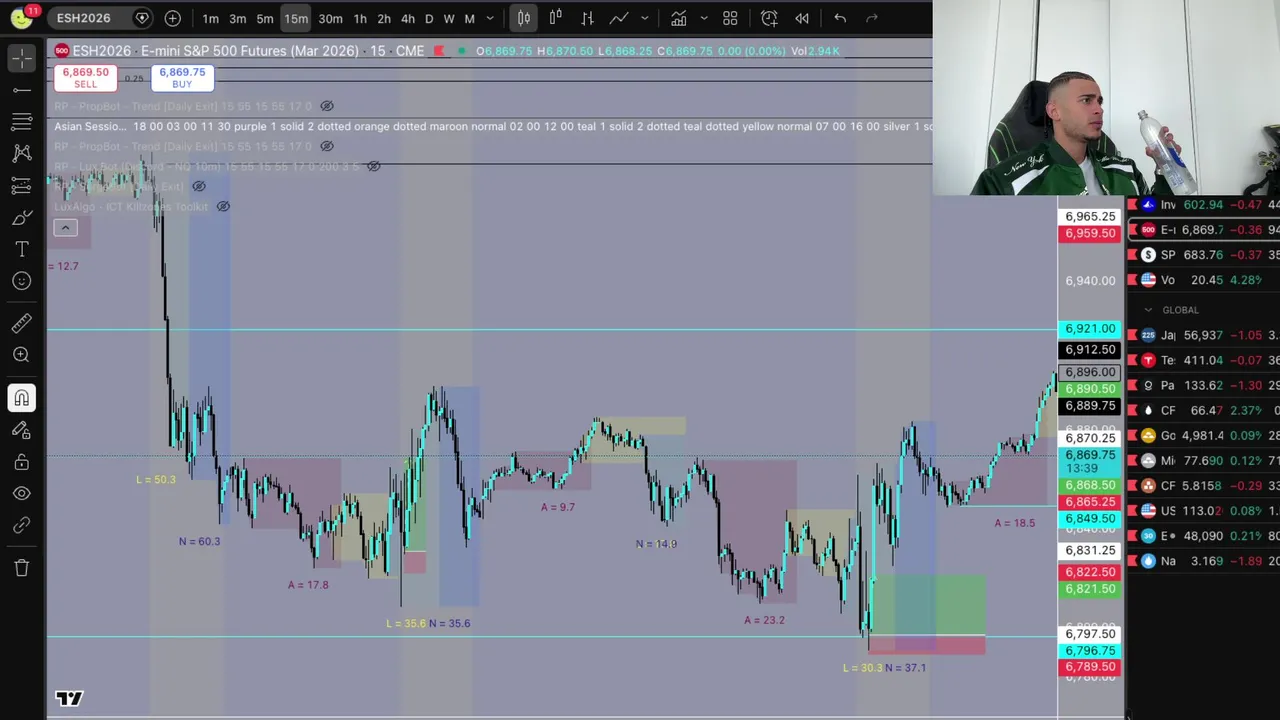1280x720 pixels.
Task: Show the LuxAlgo ICT Killzones Toolkit indicator
Action: (223, 206)
